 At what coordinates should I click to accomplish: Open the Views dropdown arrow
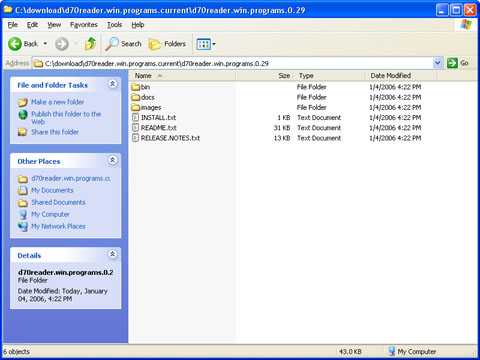[214, 44]
